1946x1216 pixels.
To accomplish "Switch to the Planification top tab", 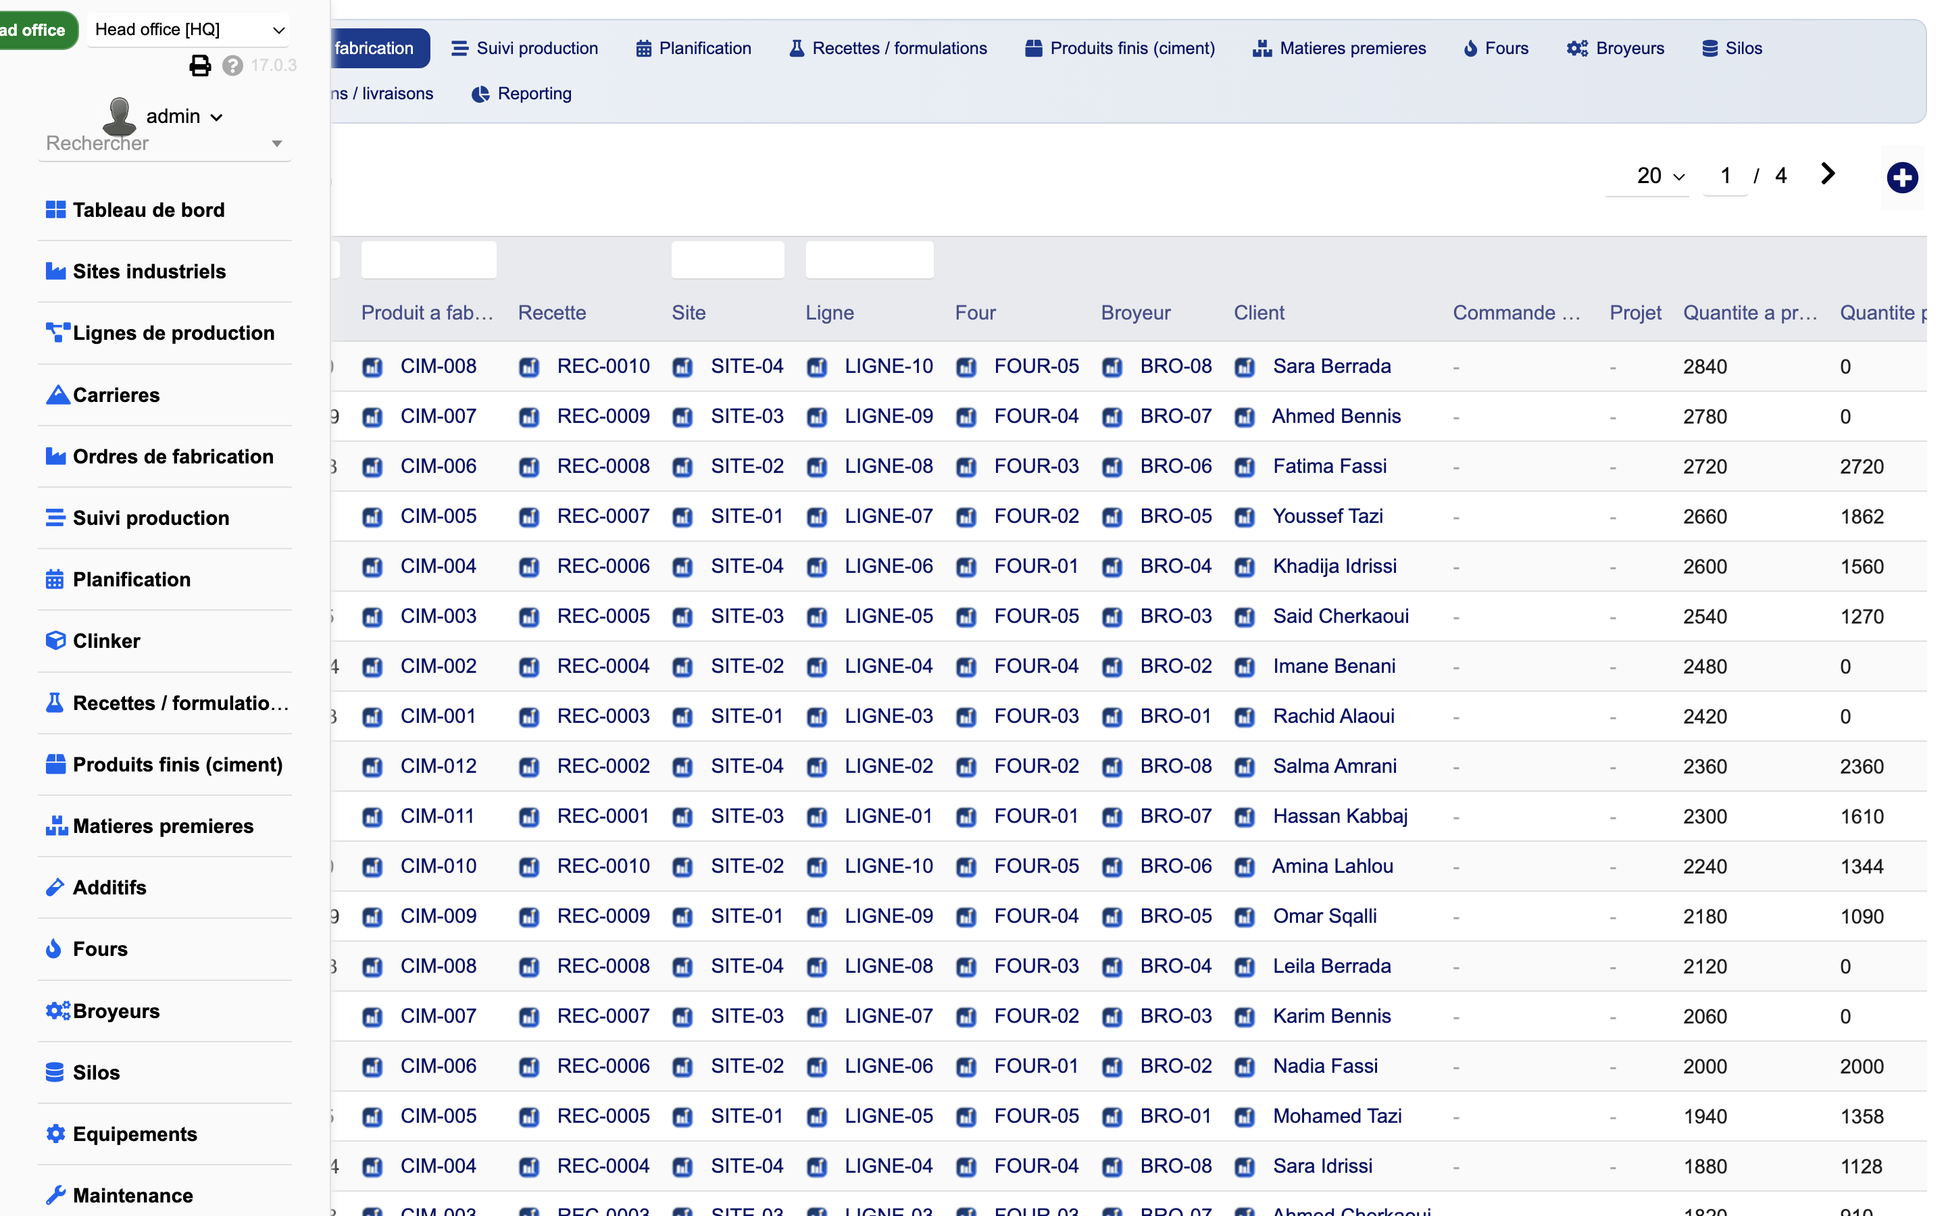I will (x=694, y=48).
